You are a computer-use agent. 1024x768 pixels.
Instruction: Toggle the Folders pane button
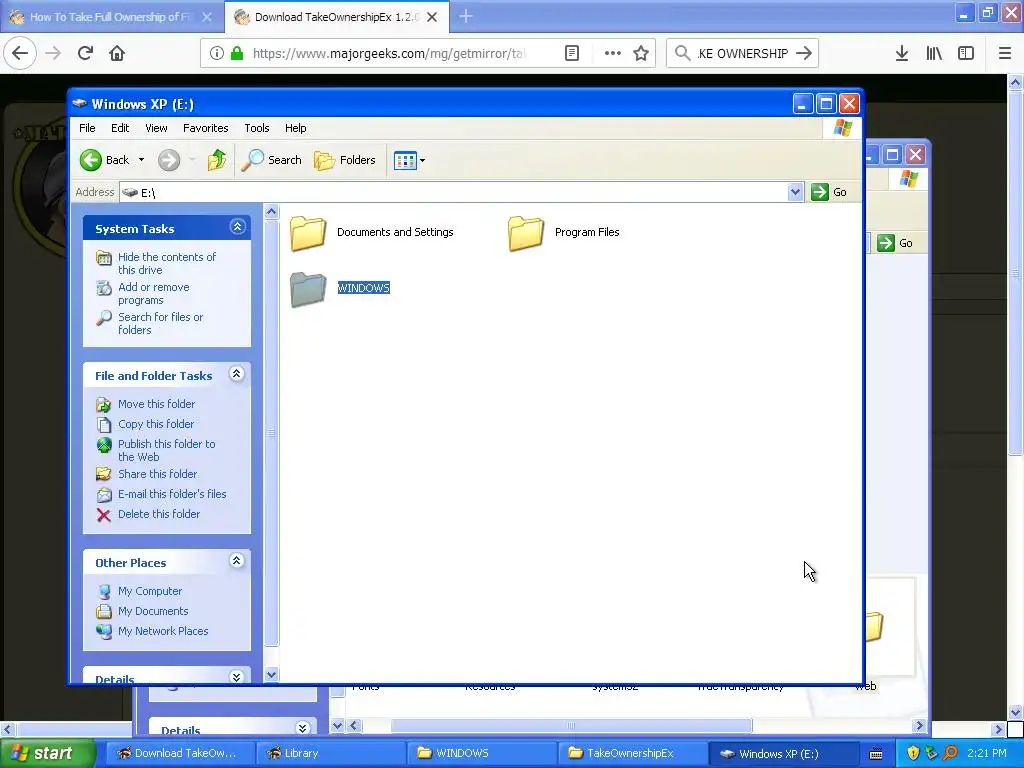click(x=345, y=160)
